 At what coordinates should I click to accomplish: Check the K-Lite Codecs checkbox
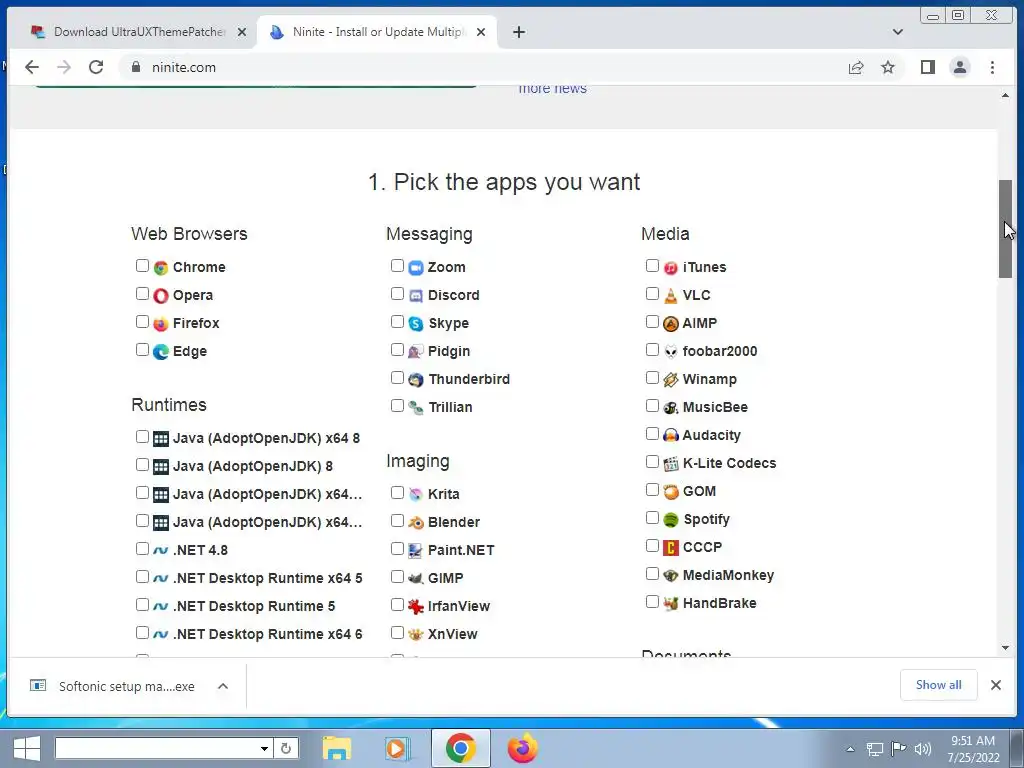(x=652, y=462)
